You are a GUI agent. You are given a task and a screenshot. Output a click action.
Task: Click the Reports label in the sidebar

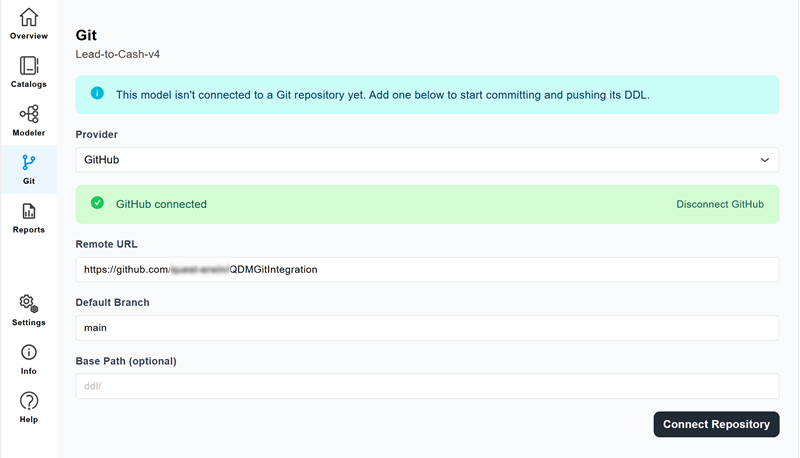pos(29,230)
